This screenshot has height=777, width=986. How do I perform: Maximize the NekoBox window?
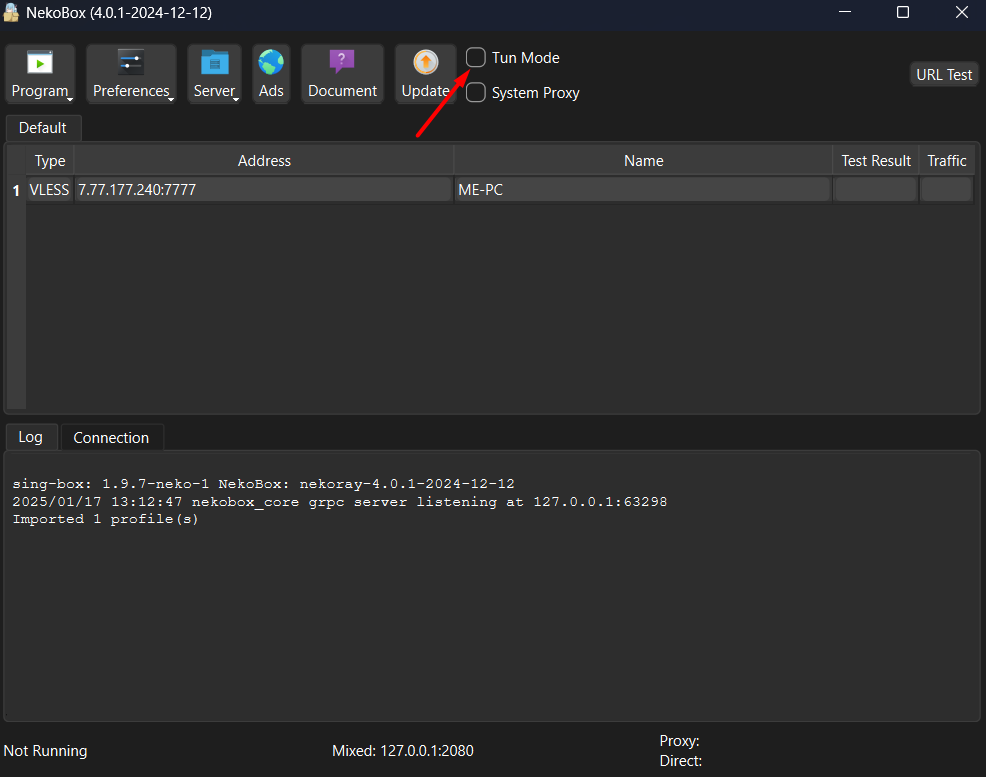pyautogui.click(x=903, y=13)
